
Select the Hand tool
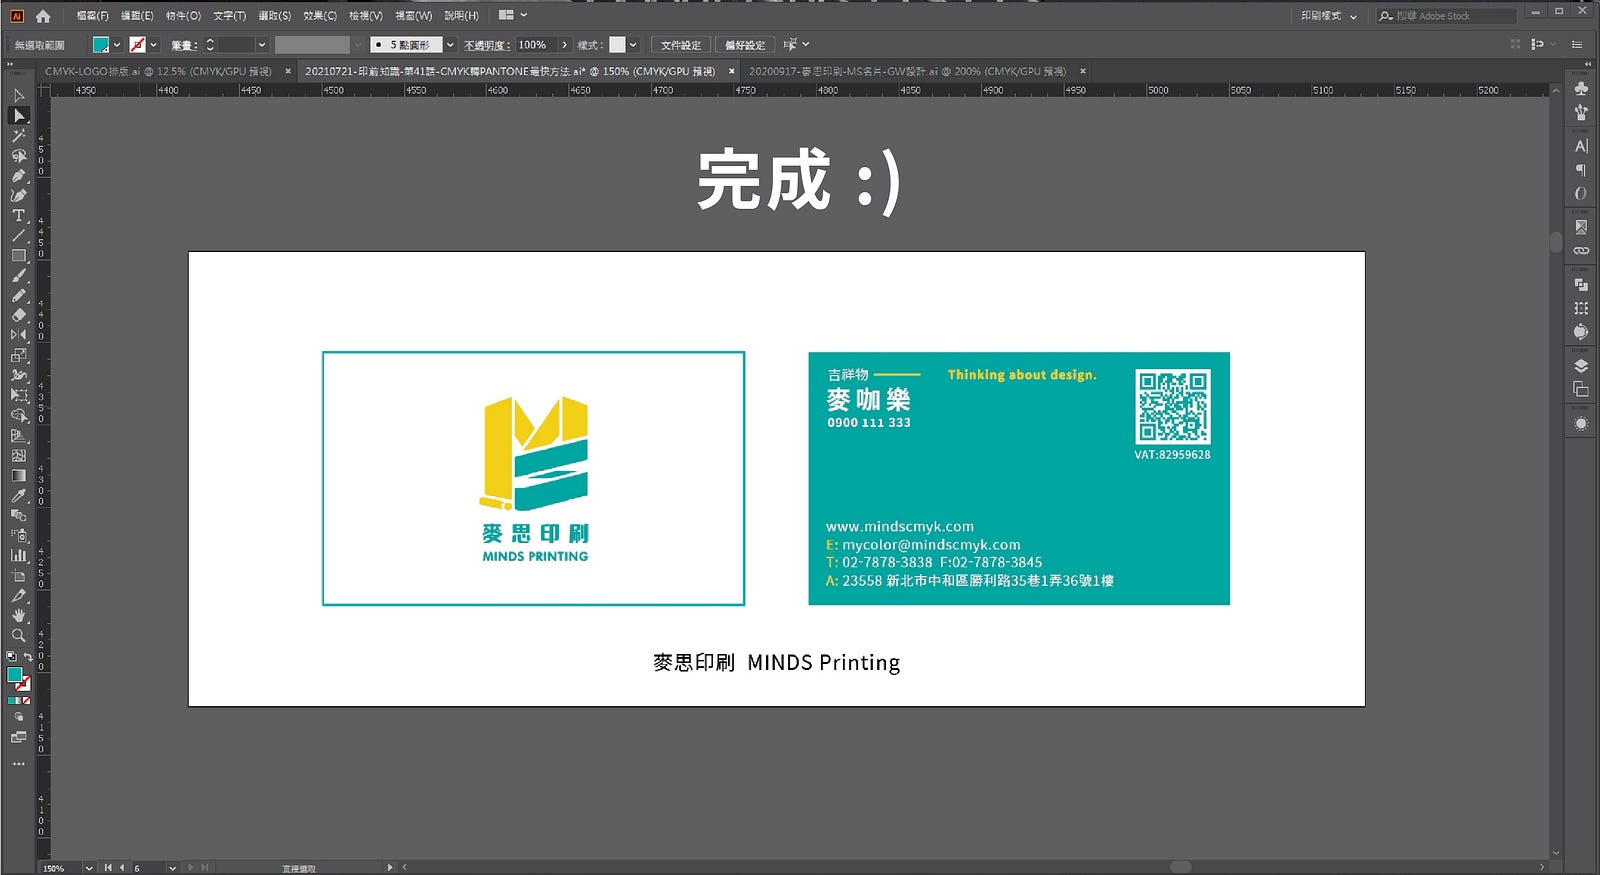pos(18,615)
